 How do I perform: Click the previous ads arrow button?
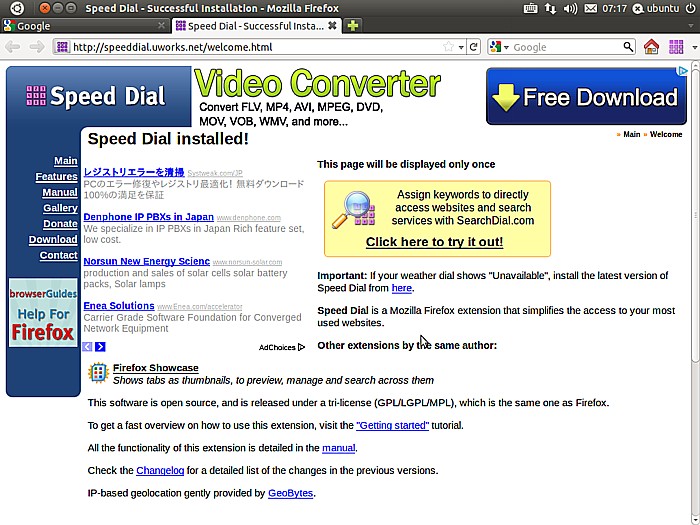click(x=88, y=346)
